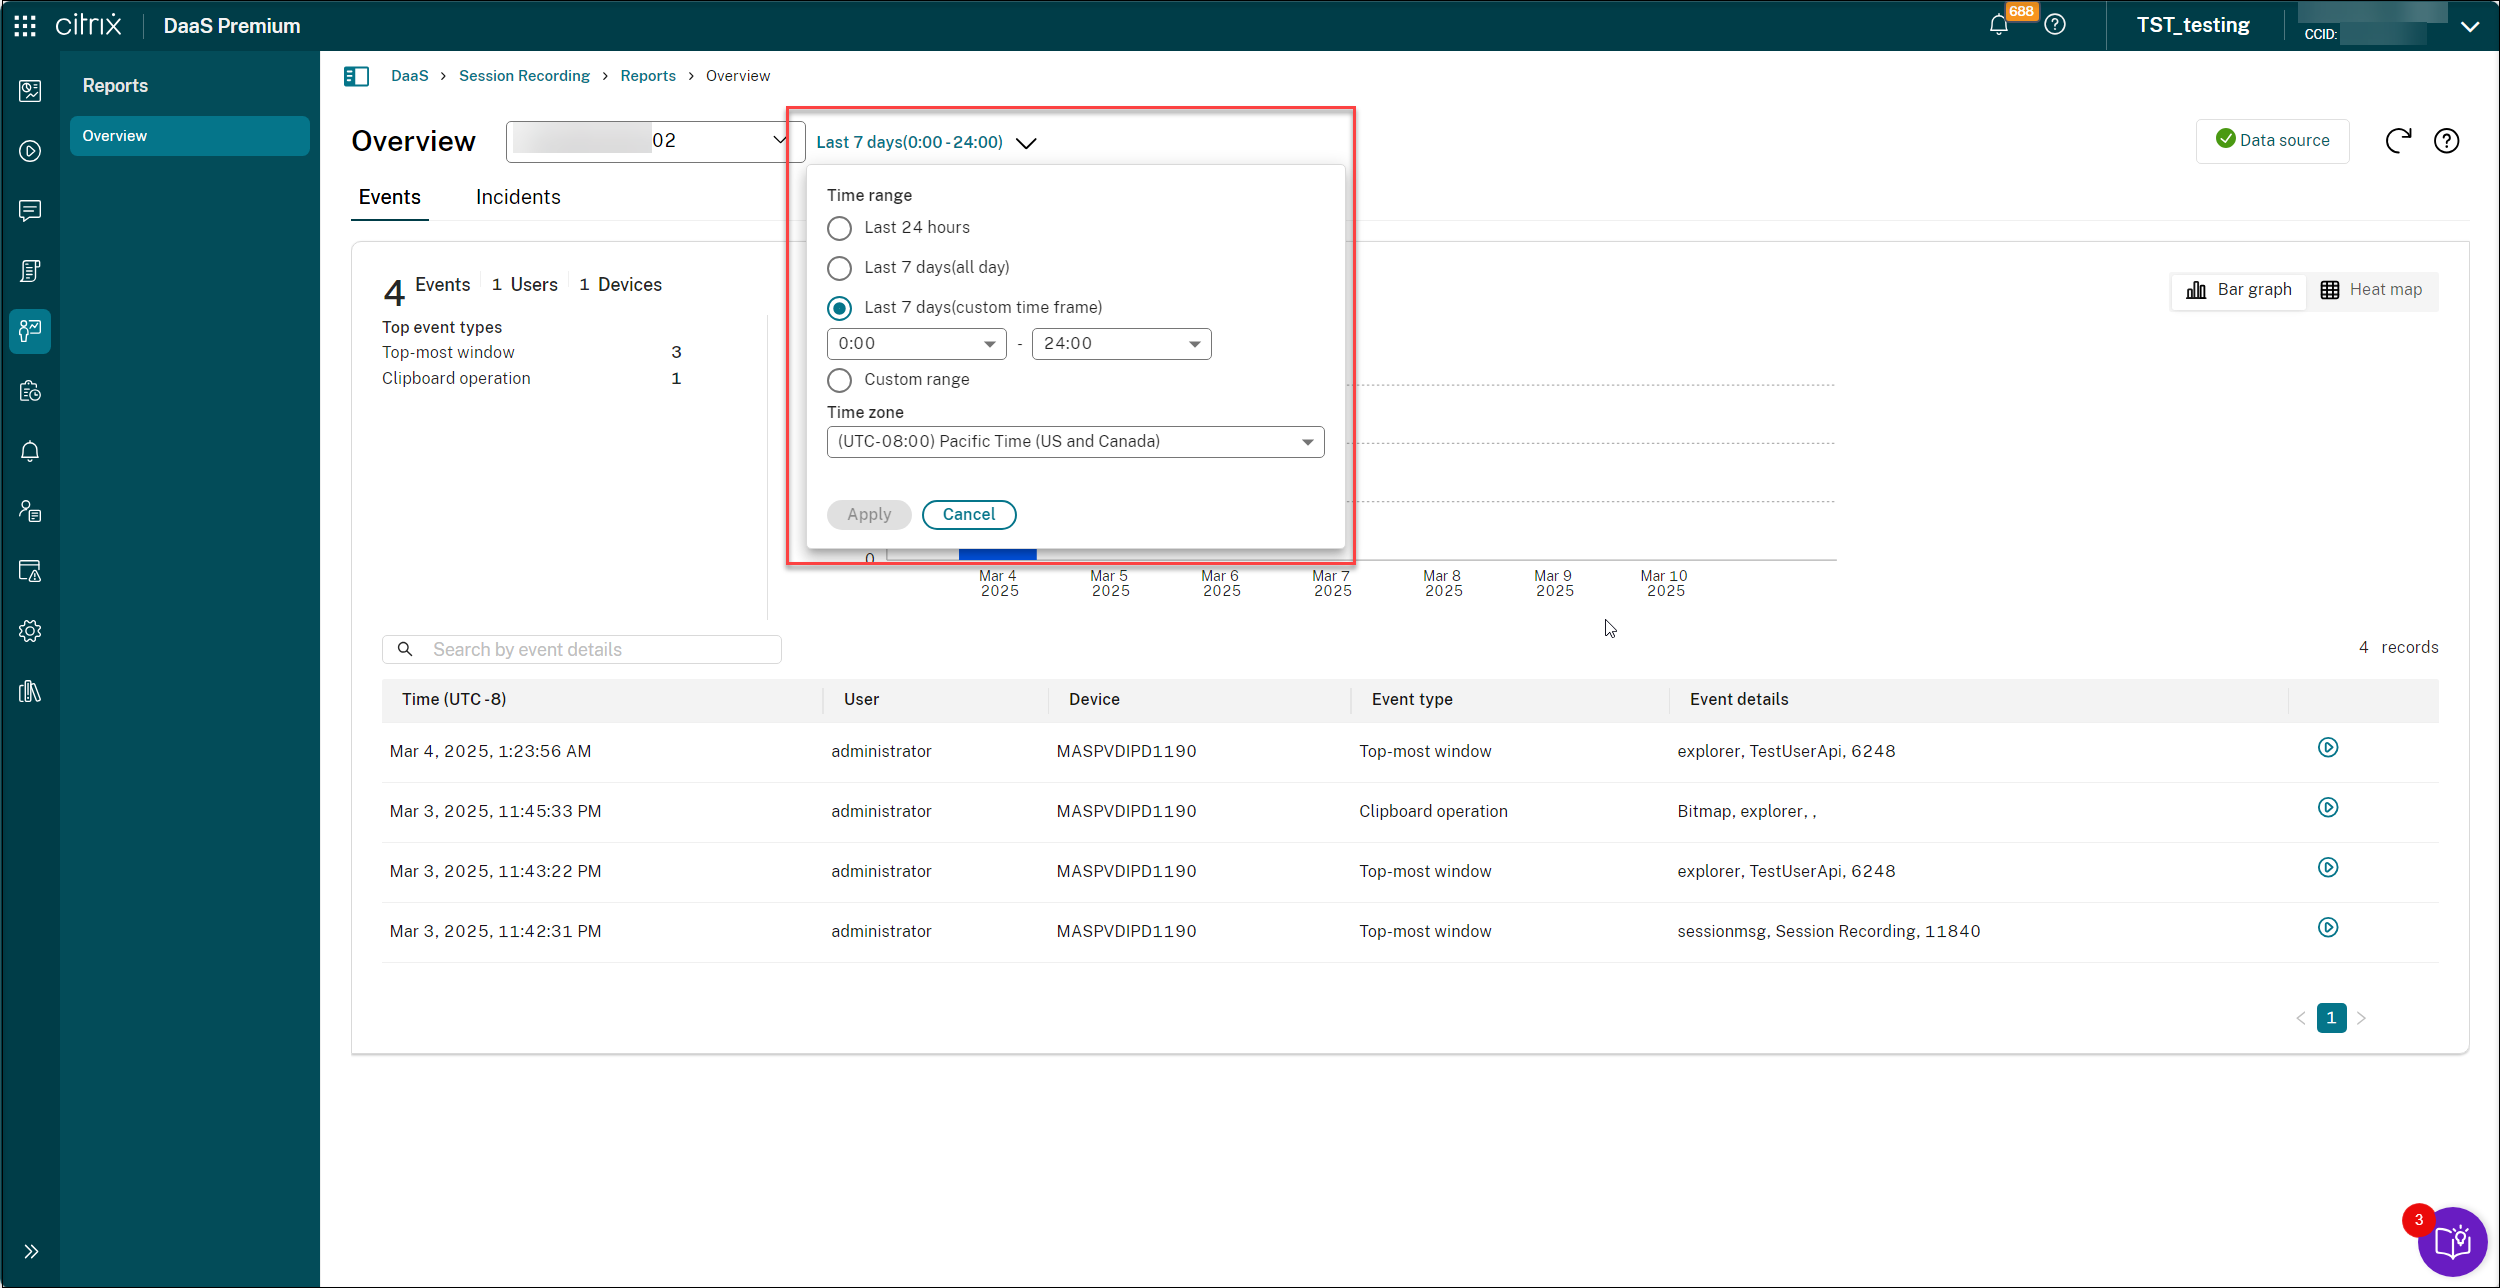Click the Cancel button in time range panel

968,514
